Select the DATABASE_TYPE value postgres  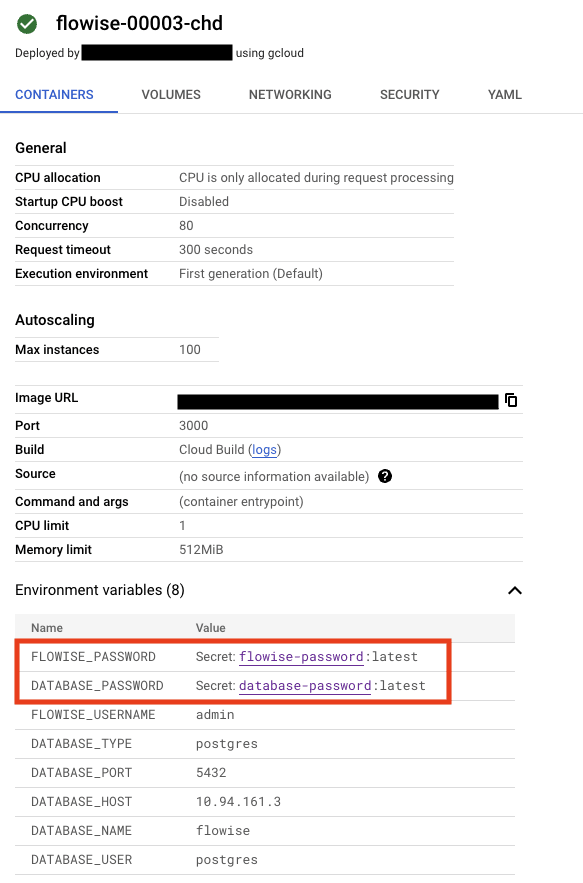coord(227,744)
